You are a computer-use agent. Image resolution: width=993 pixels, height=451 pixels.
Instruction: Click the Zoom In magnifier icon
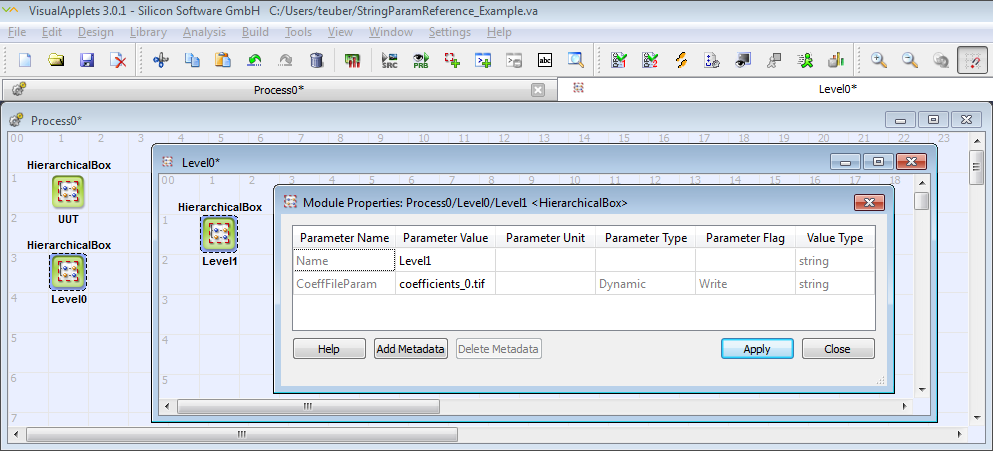879,61
